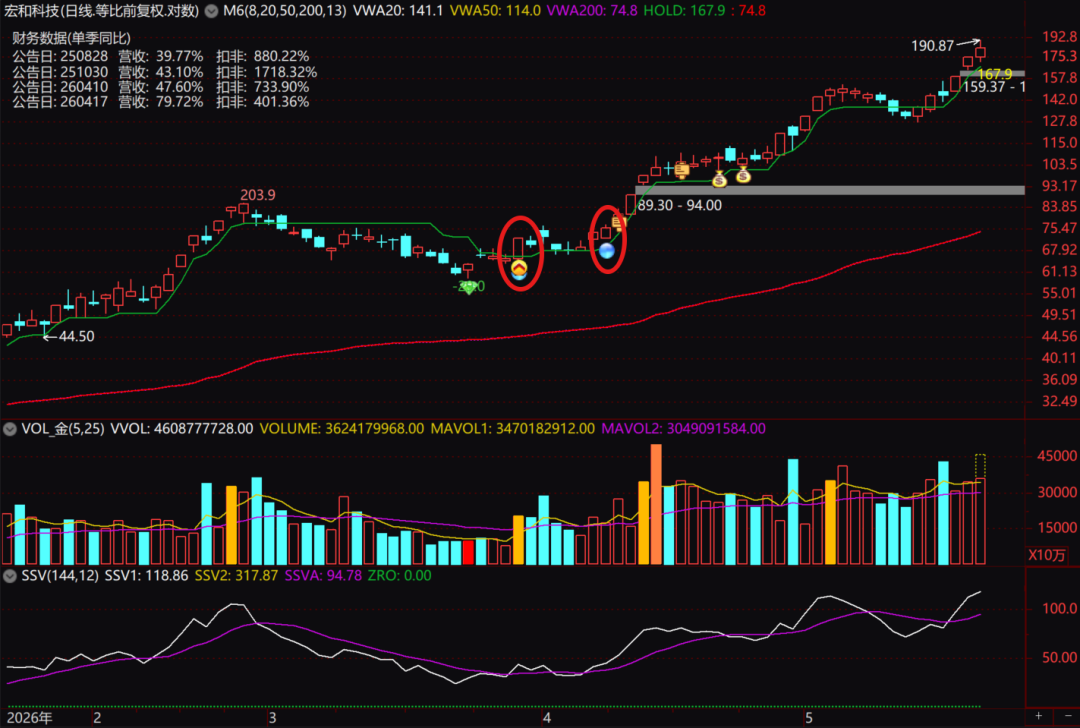Click the VOLUME: 3624179968.00 value

point(342,429)
